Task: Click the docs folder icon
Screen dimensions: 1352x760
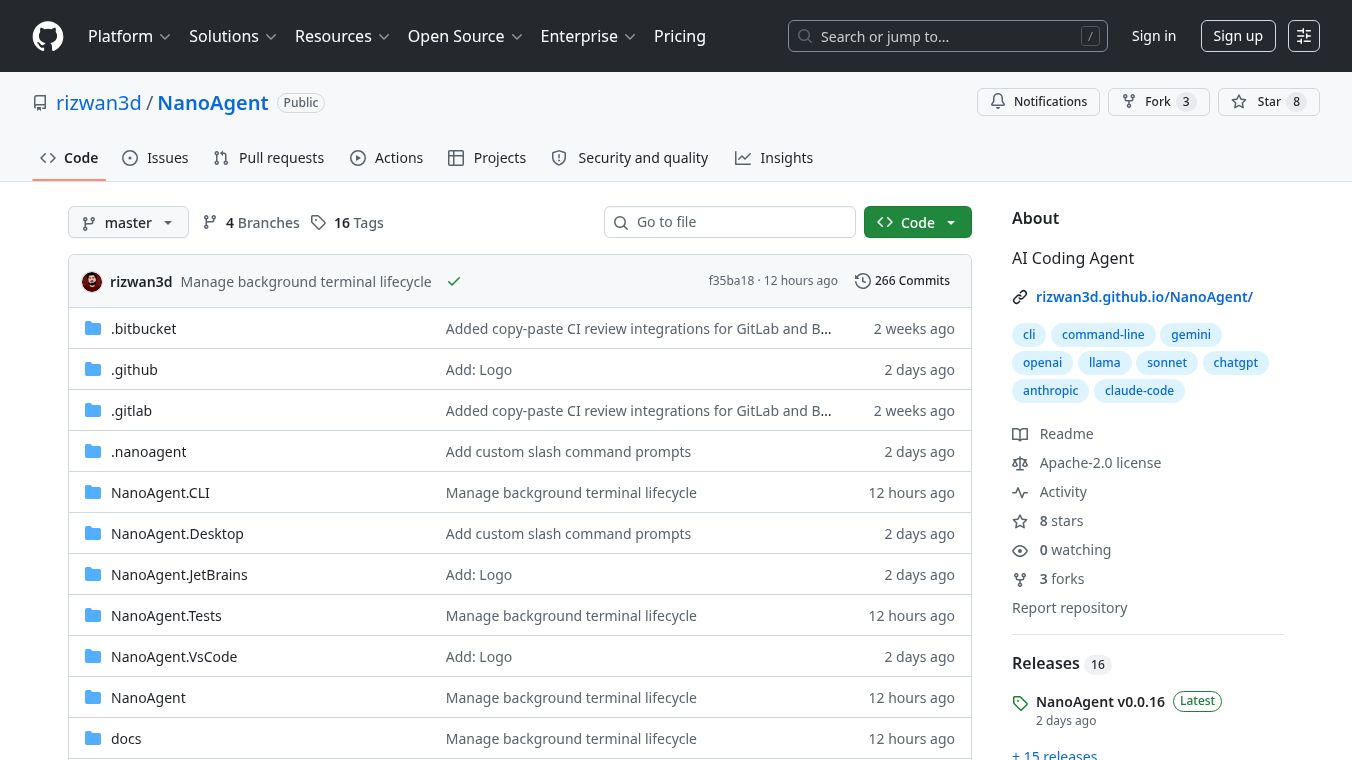Action: coord(93,738)
